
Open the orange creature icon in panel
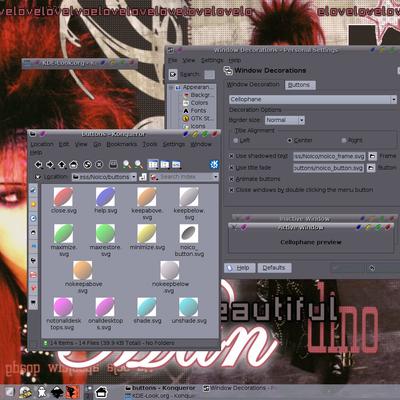[x=72, y=392]
